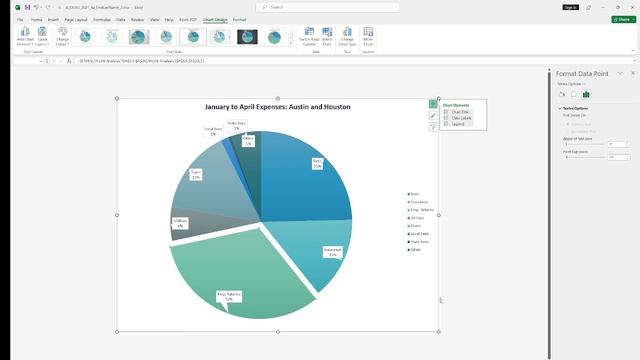Image resolution: width=640 pixels, height=360 pixels.
Task: Close the Format Data Point pane
Action: coord(633,73)
